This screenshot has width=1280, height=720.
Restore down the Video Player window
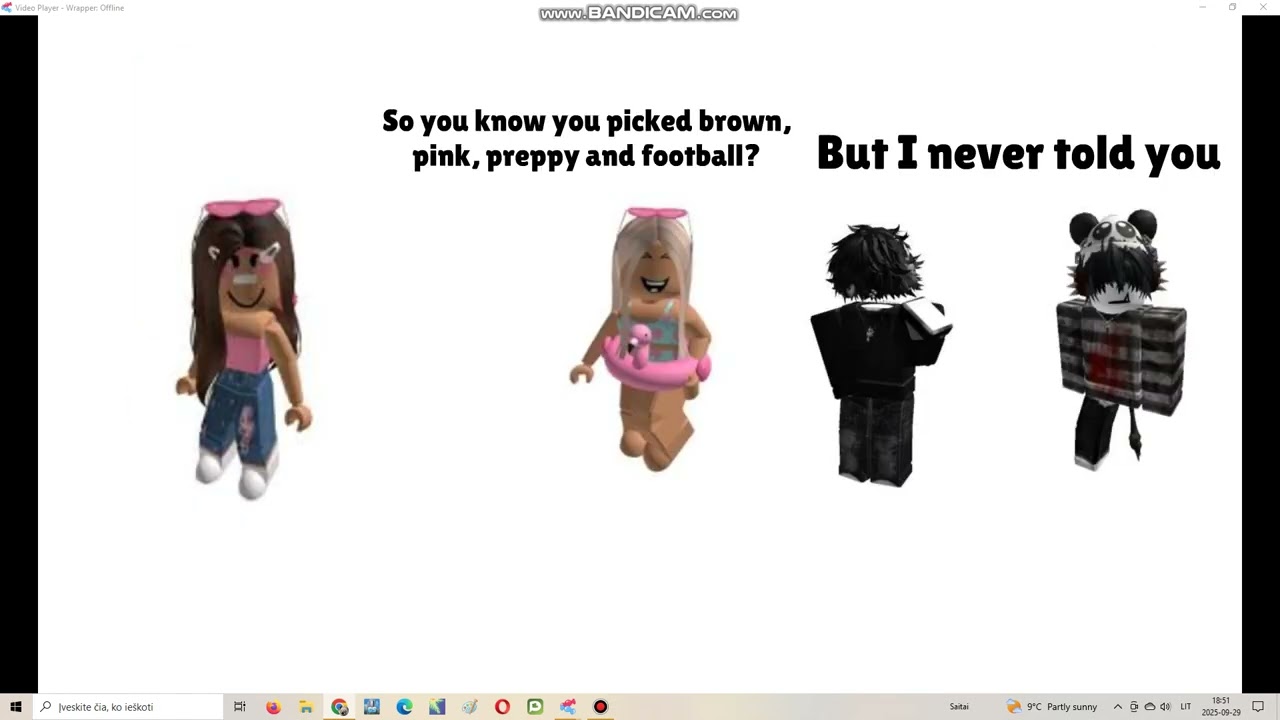(x=1232, y=7)
